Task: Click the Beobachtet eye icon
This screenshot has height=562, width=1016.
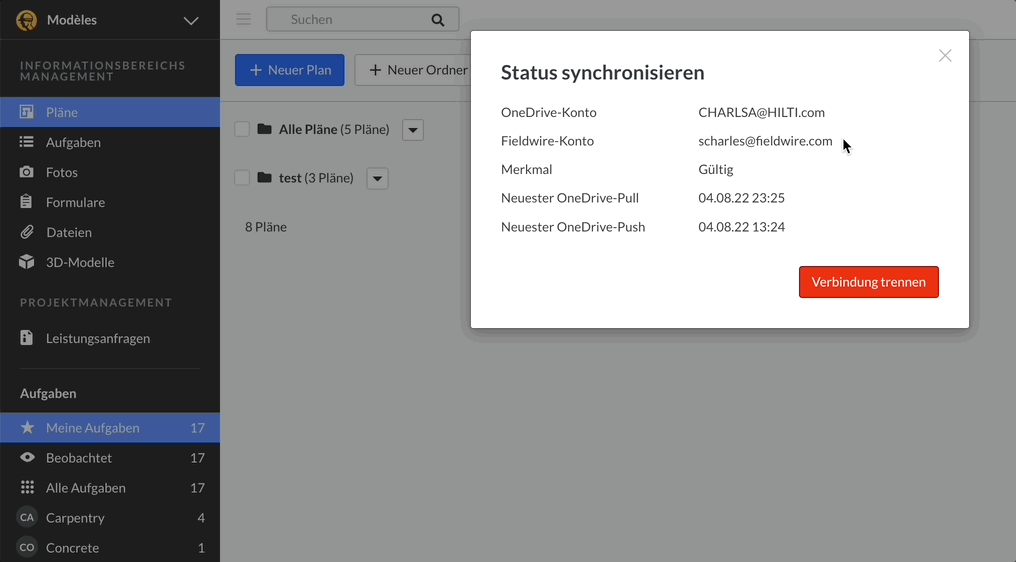Action: pos(27,457)
